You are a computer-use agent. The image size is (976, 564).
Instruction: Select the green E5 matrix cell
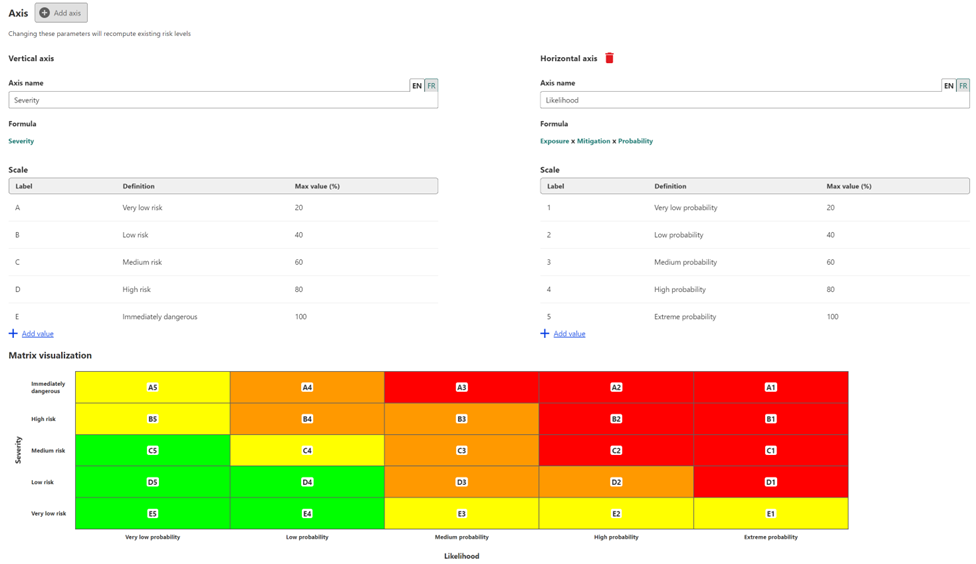152,514
